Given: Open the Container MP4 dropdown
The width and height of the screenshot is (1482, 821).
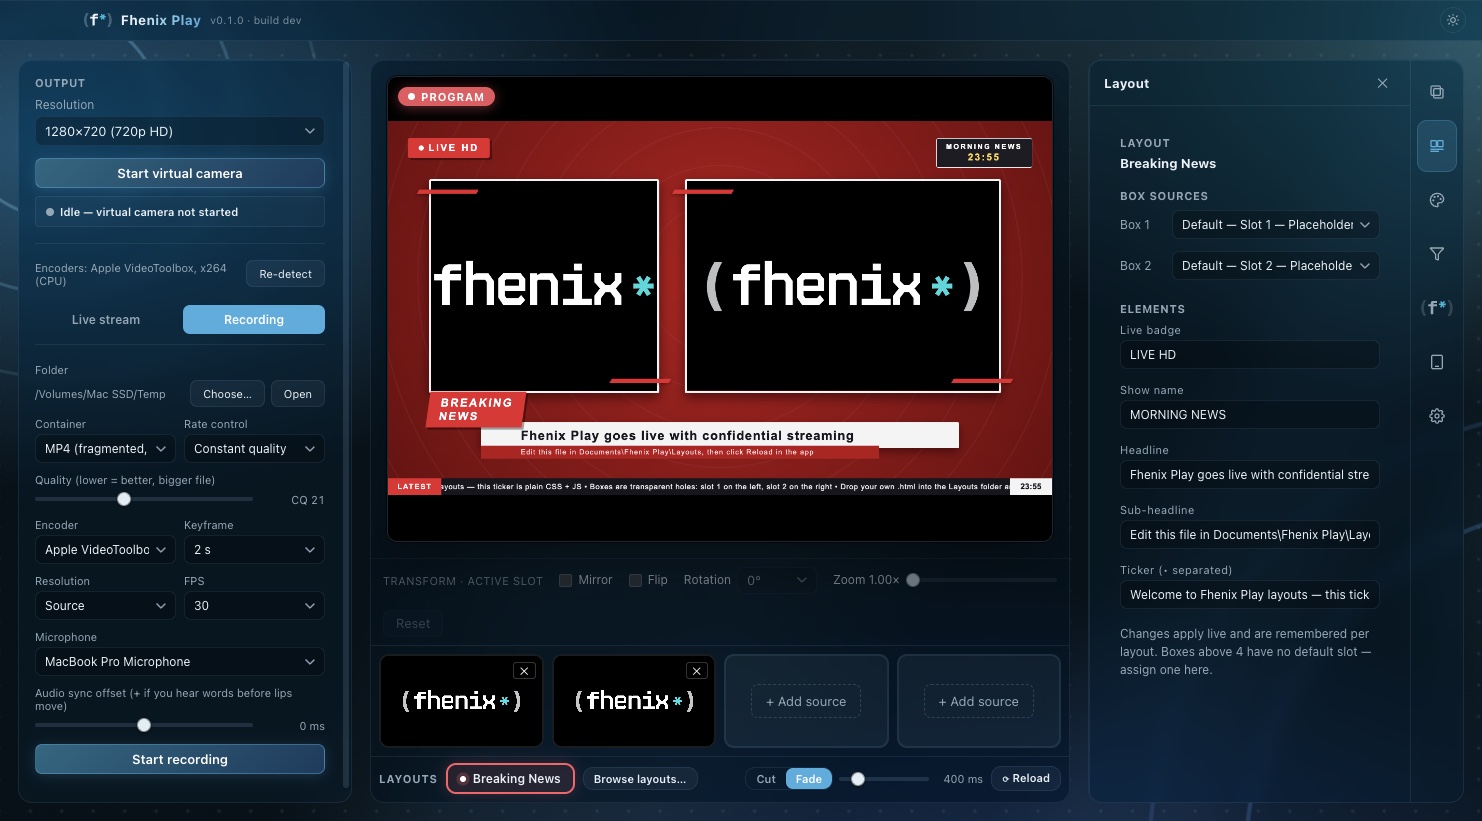Looking at the screenshot, I should pos(106,449).
